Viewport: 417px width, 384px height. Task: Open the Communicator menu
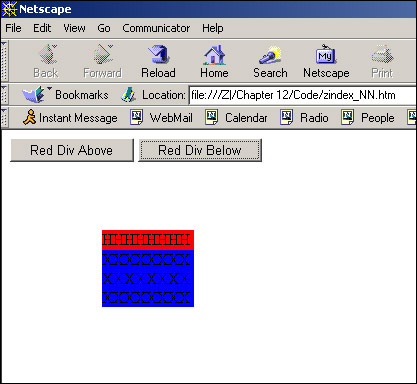[x=156, y=28]
